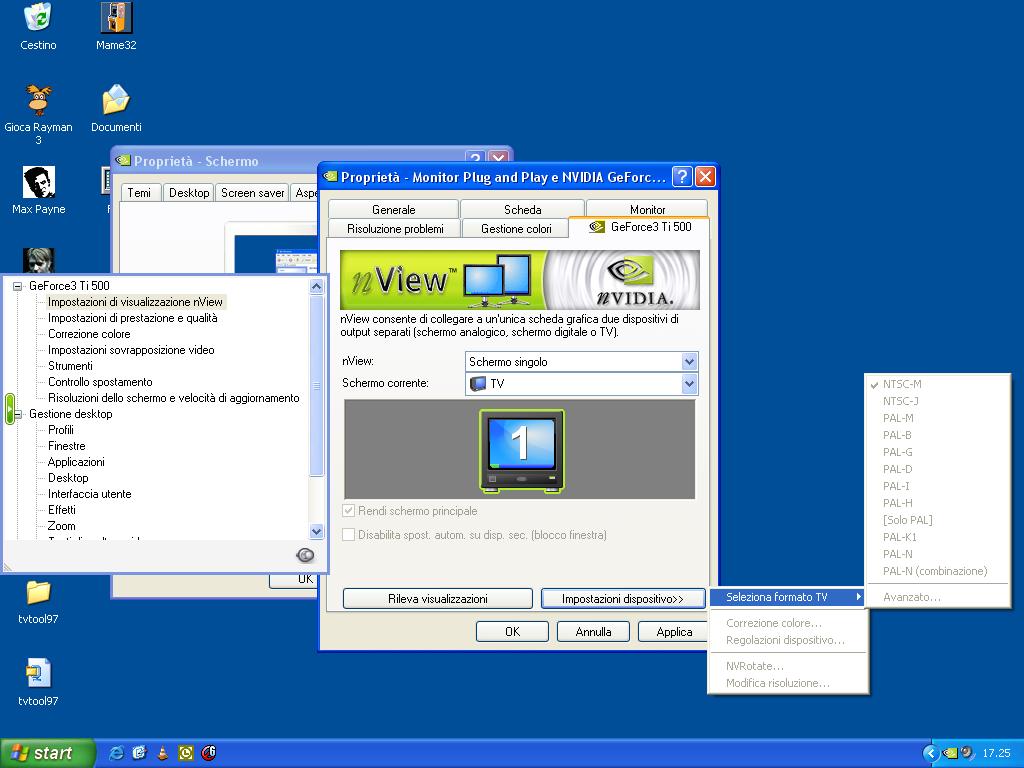Click the taskbar clock showing 17.25
1024x768 pixels.
click(x=996, y=753)
